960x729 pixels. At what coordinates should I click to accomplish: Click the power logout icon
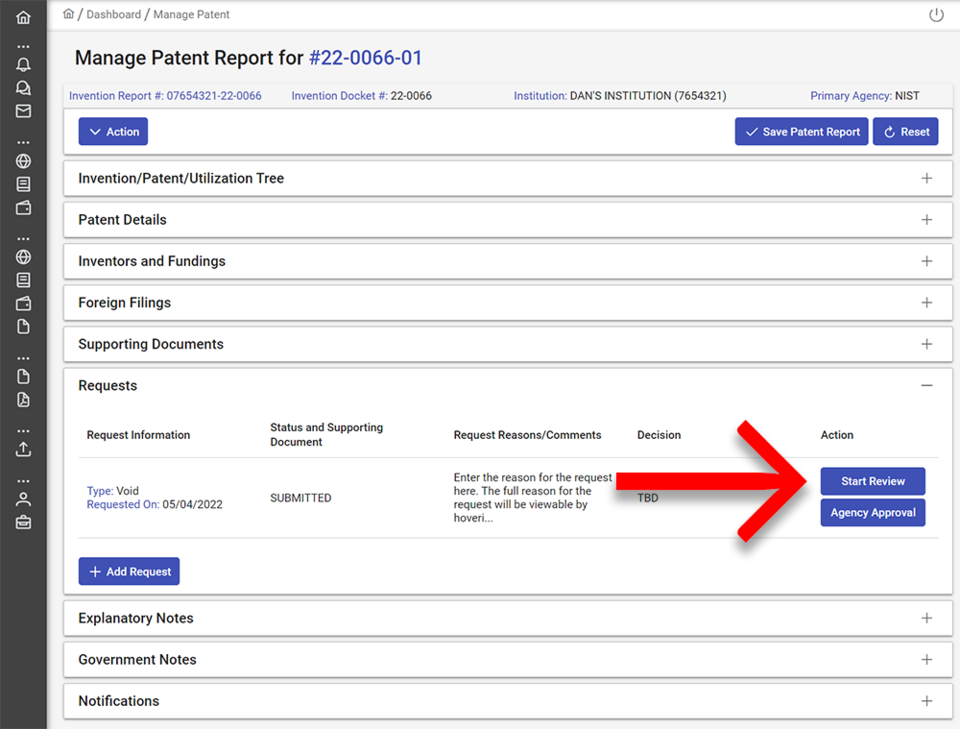pos(936,15)
